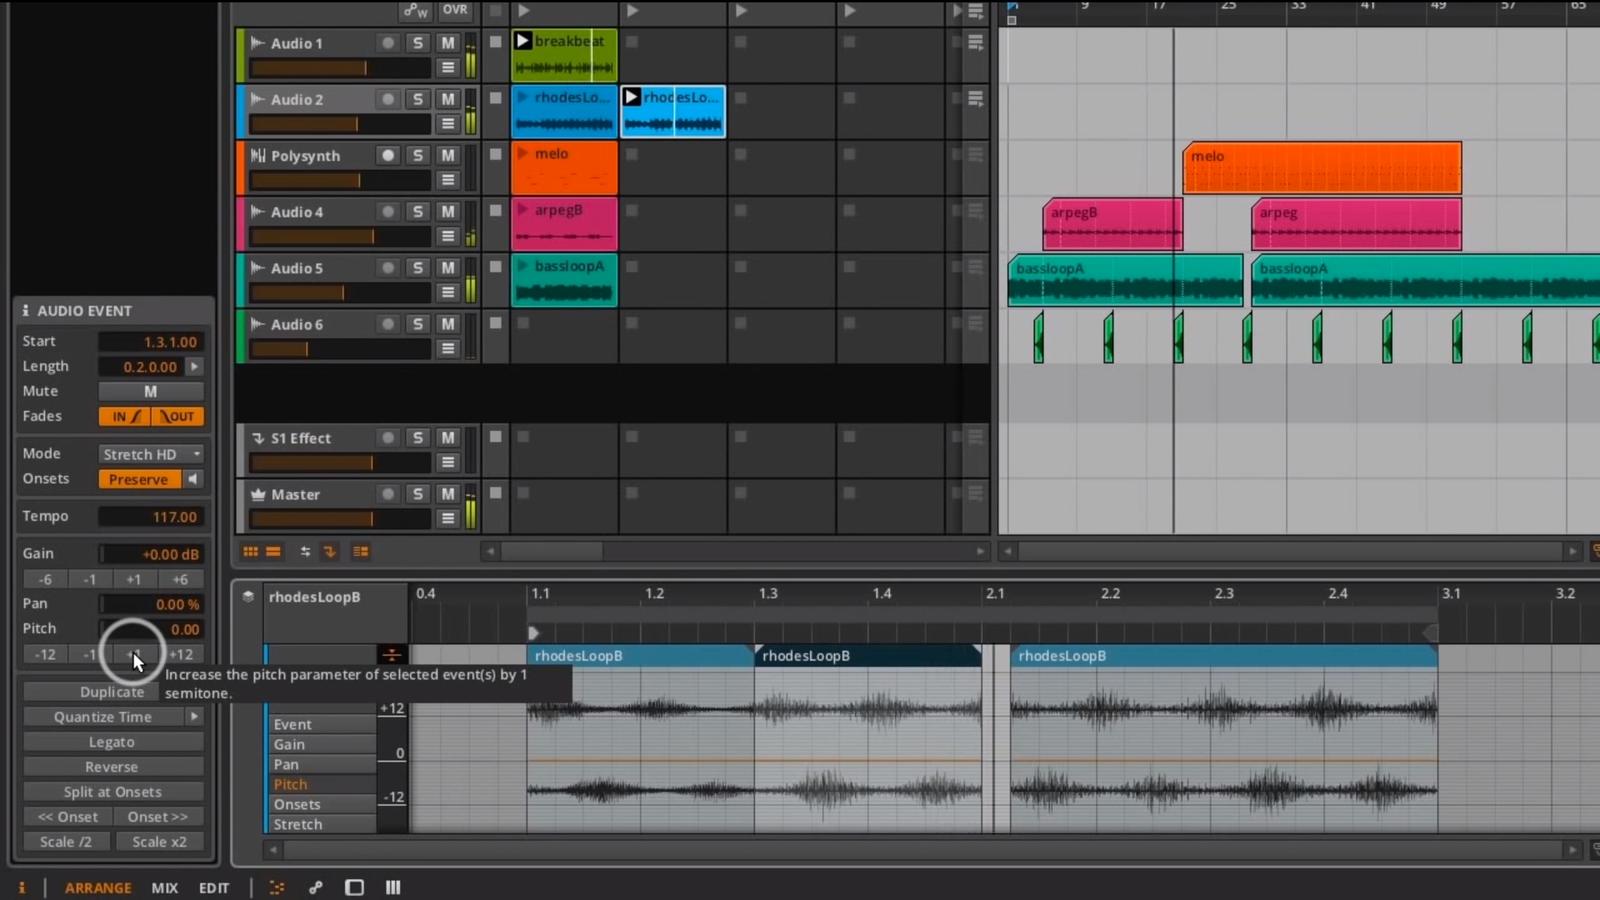Viewport: 1600px width, 900px height.
Task: Toggle the fade OUT button
Action: pos(178,416)
